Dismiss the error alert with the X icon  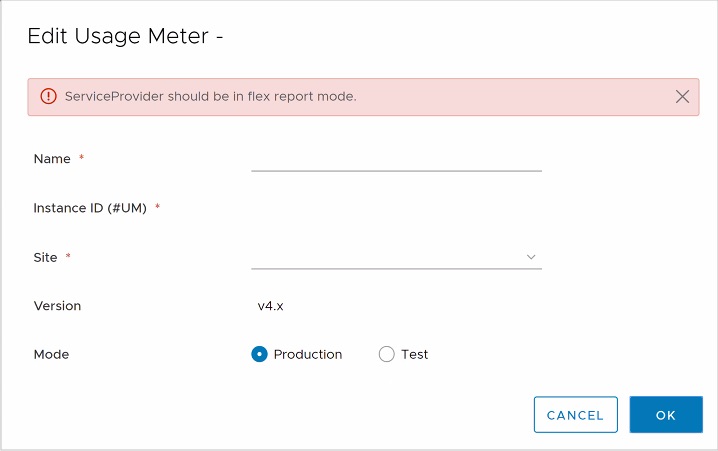[683, 97]
